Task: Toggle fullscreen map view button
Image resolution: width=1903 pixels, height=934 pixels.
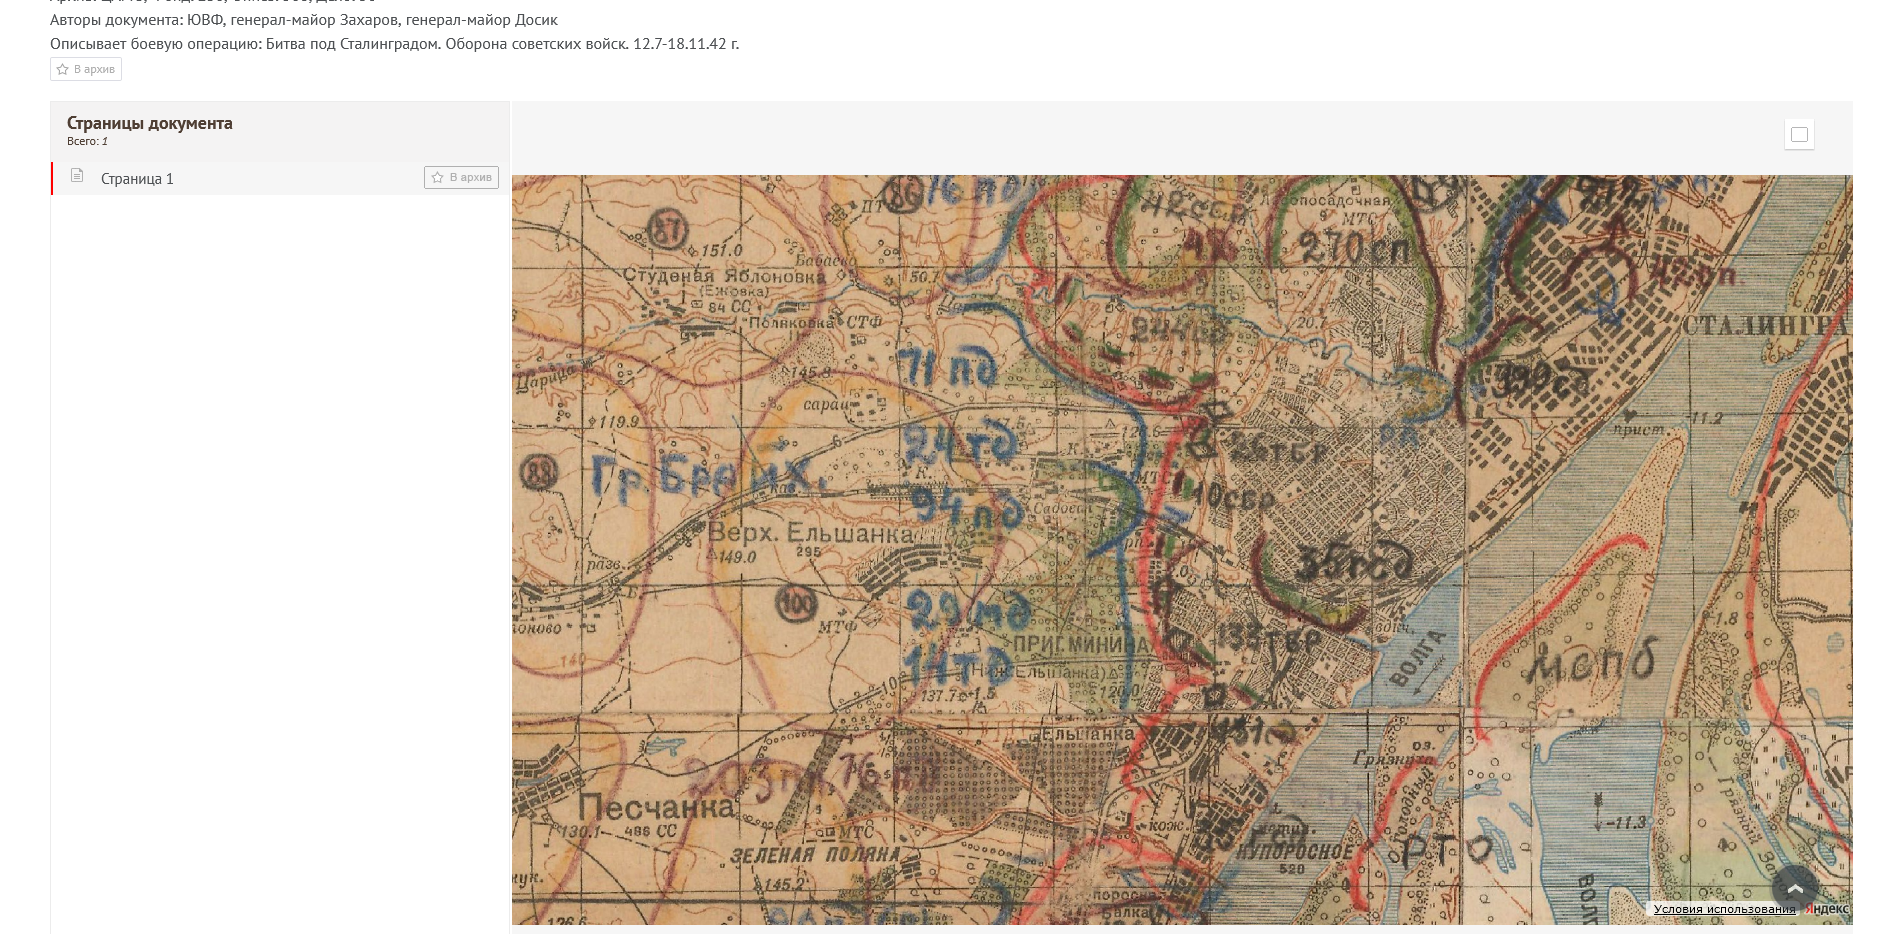Action: pos(1799,135)
